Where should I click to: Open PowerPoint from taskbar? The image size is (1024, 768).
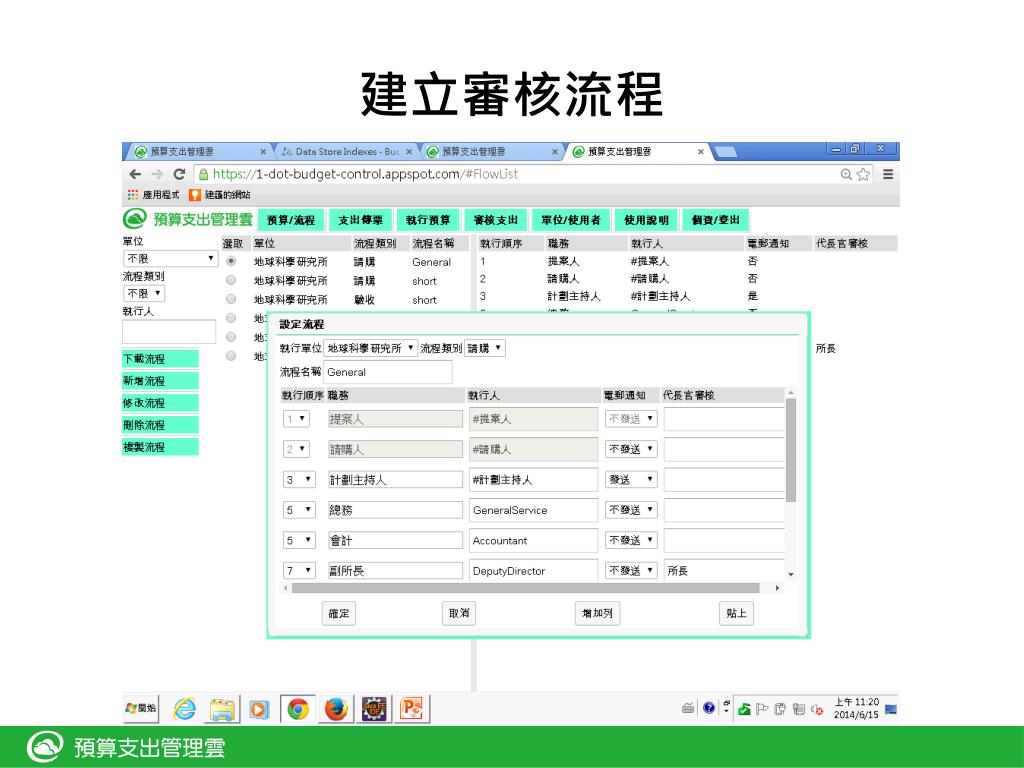(412, 709)
